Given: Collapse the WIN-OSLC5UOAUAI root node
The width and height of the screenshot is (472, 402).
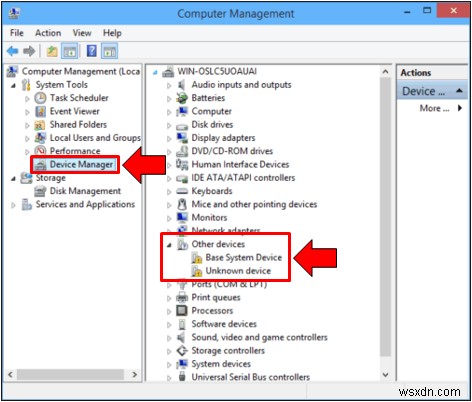Looking at the screenshot, I should click(155, 72).
